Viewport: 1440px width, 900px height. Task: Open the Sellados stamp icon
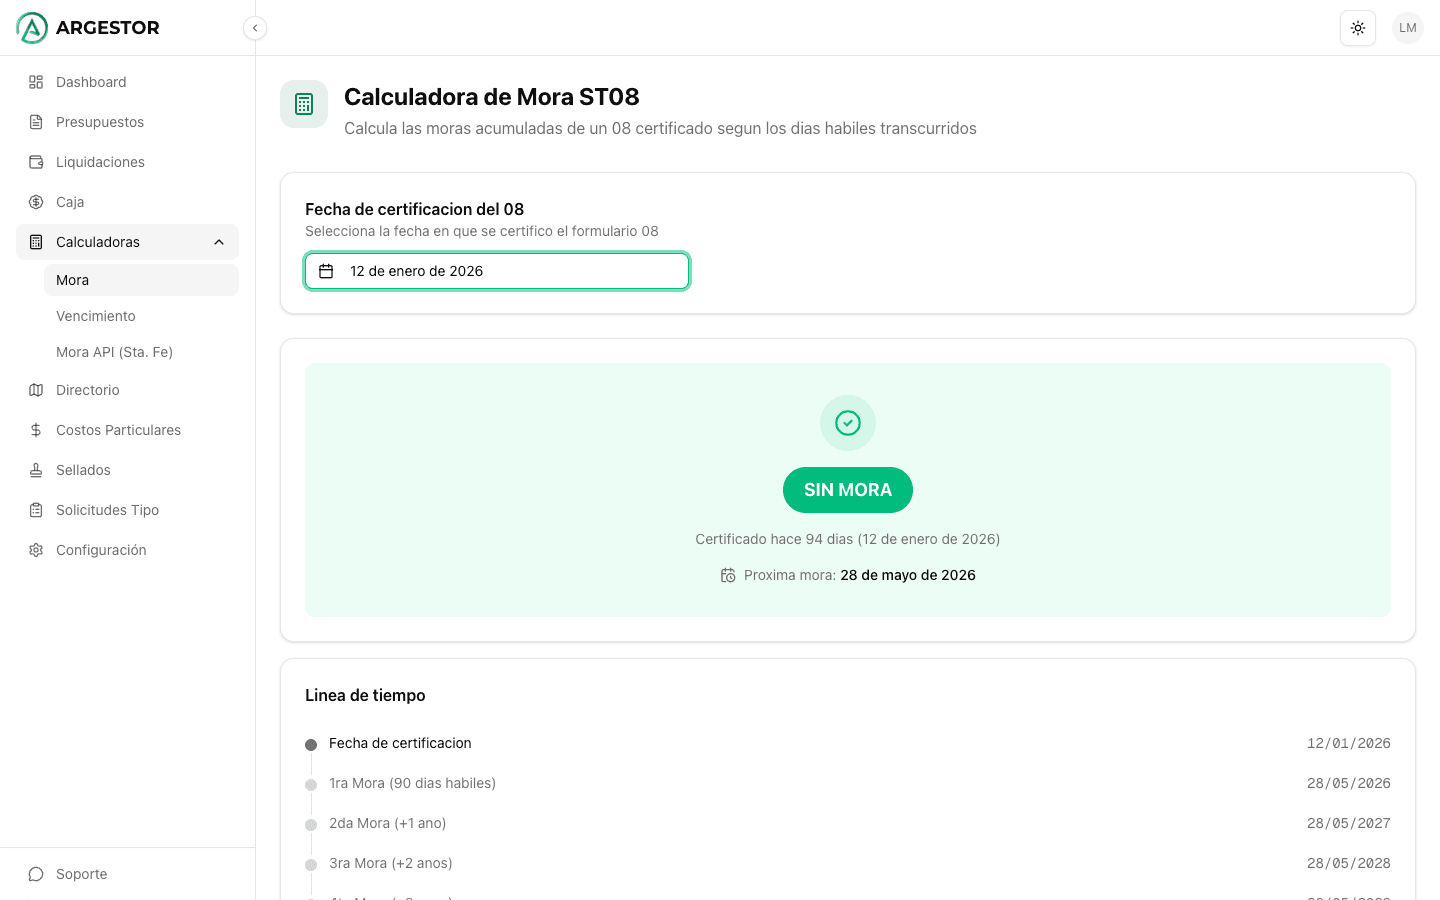click(37, 470)
